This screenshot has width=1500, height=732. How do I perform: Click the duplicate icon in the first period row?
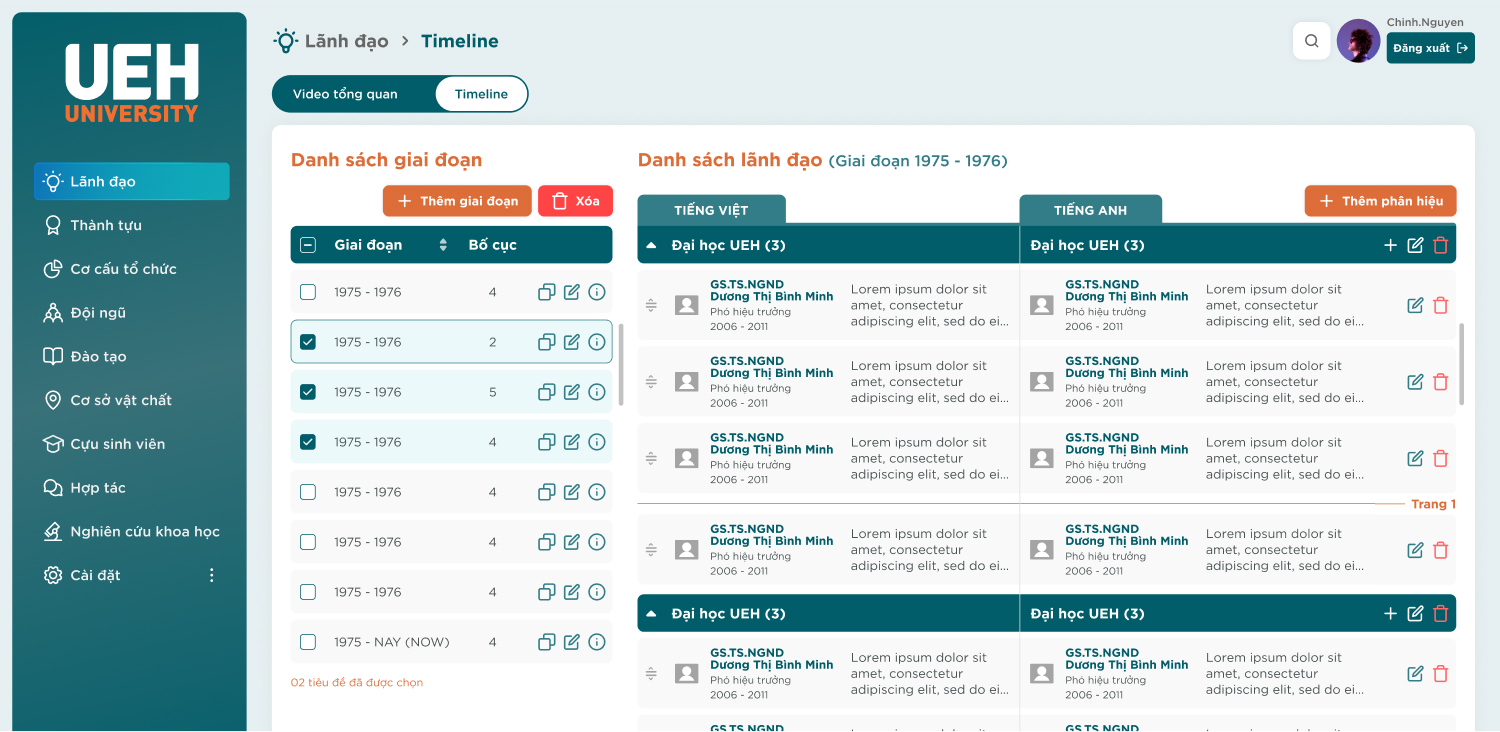click(x=546, y=292)
